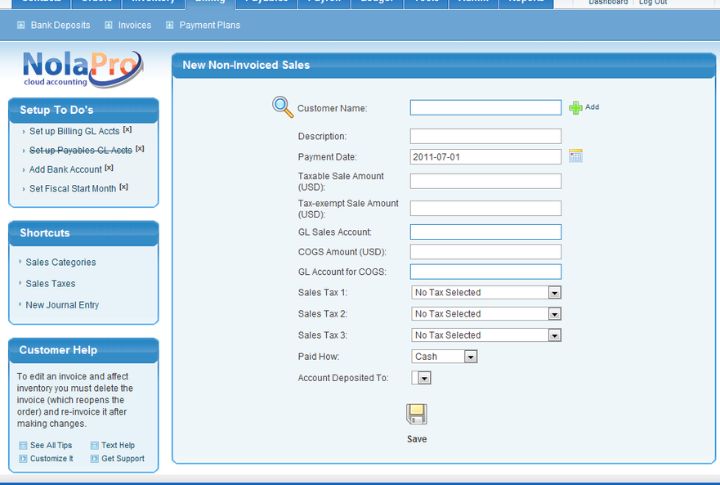Click the green Add customer icon
The width and height of the screenshot is (720, 485).
click(576, 108)
